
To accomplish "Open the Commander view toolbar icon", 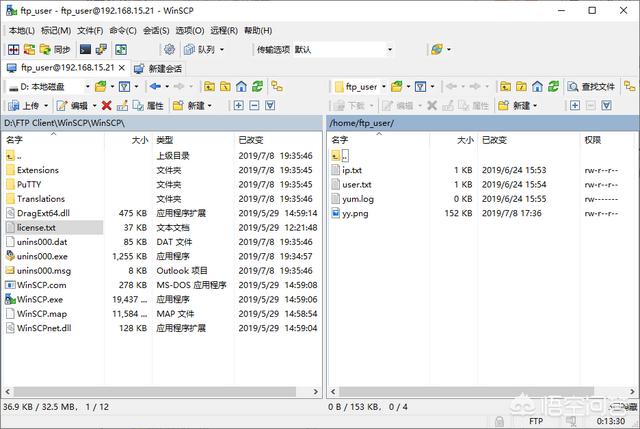I will tap(13, 49).
